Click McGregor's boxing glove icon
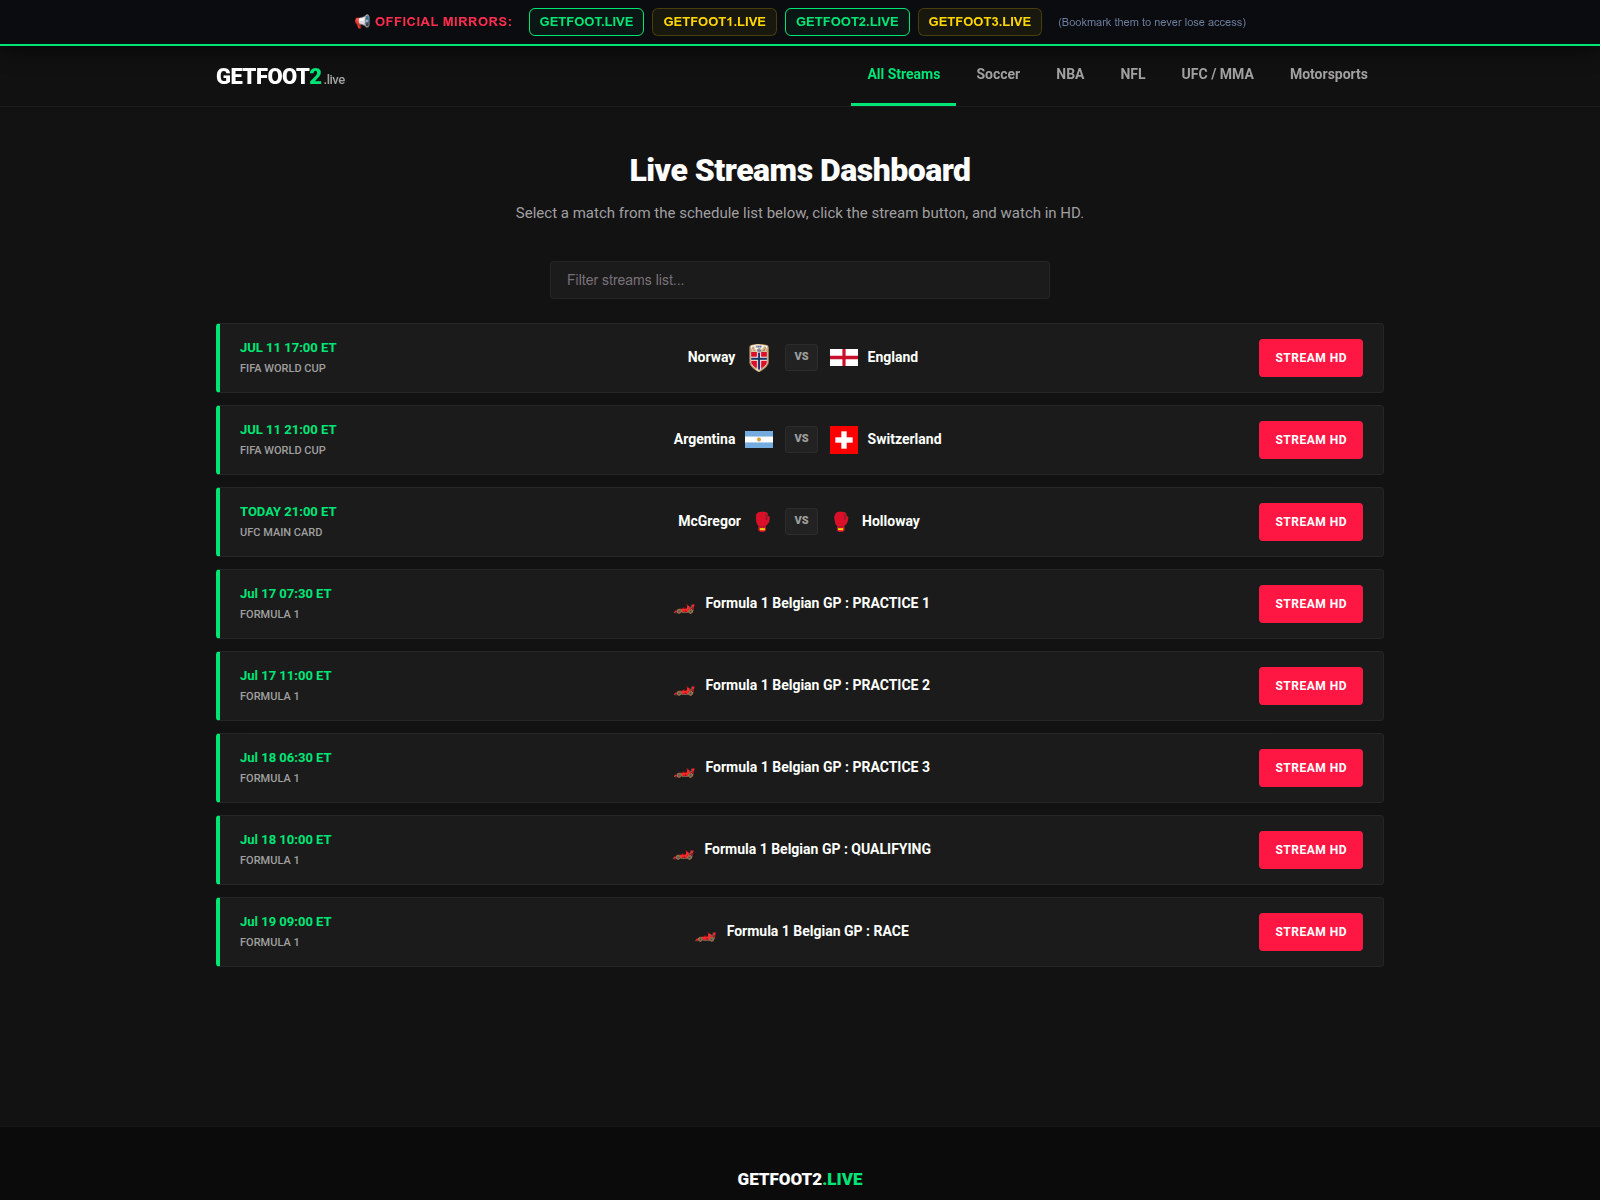Viewport: 1600px width, 1200px height. click(x=763, y=521)
